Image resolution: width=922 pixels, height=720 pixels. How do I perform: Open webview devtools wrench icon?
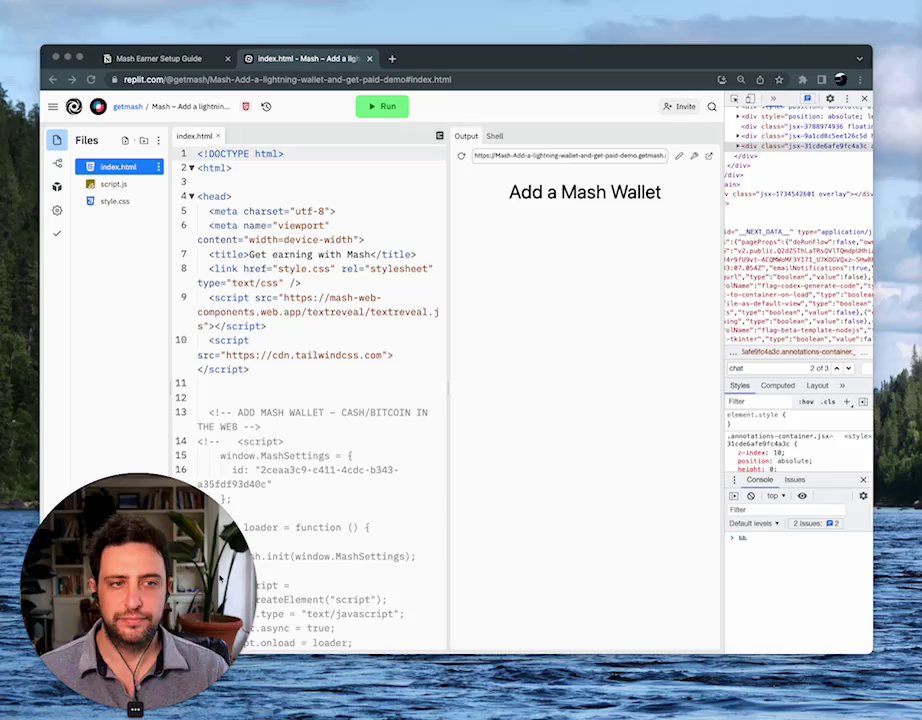(x=694, y=156)
